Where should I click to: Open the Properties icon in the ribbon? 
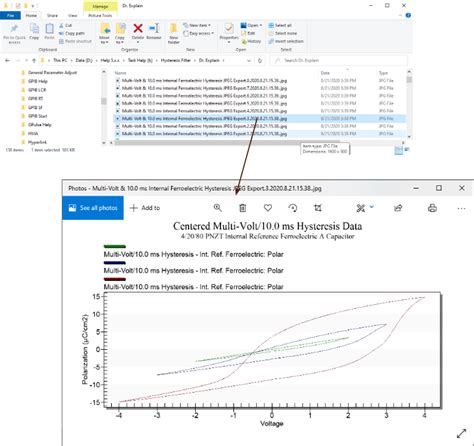229,29
